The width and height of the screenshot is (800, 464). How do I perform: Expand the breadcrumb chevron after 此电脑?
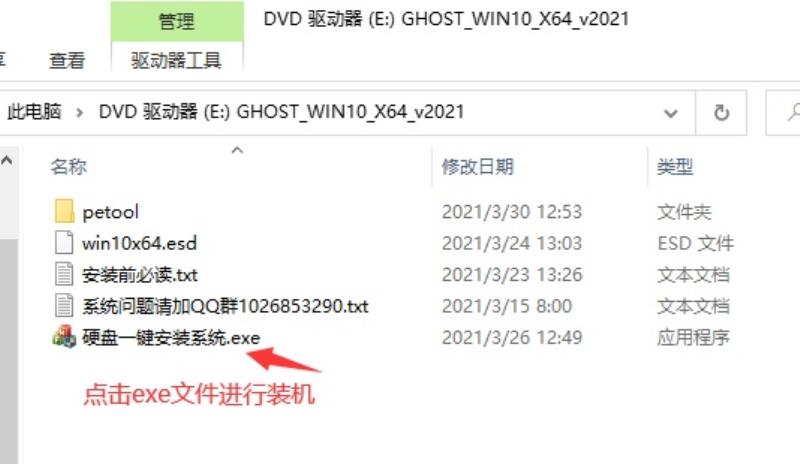80,112
